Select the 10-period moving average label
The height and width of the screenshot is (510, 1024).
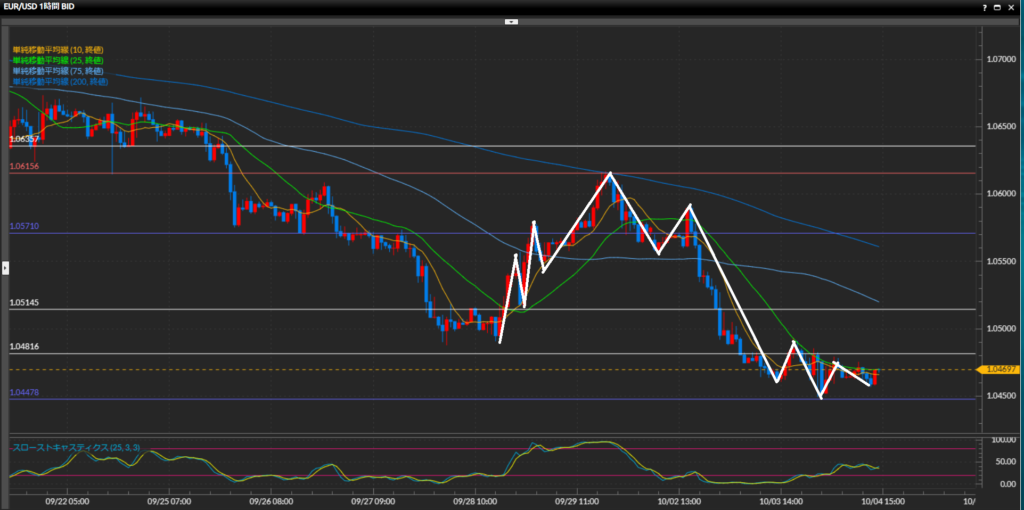(x=58, y=49)
